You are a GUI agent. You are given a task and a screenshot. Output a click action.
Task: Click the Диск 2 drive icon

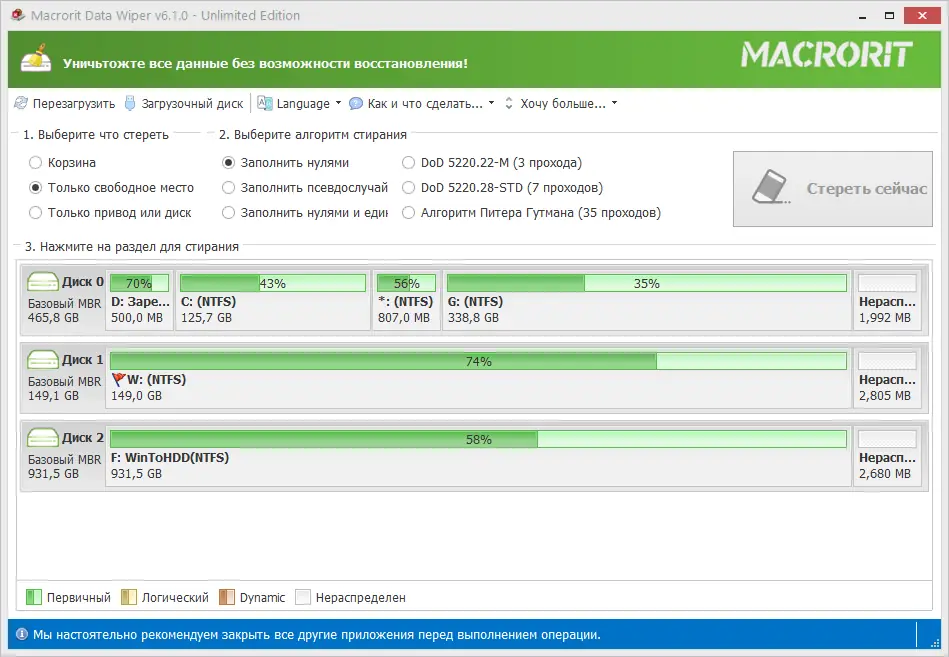[x=42, y=437]
